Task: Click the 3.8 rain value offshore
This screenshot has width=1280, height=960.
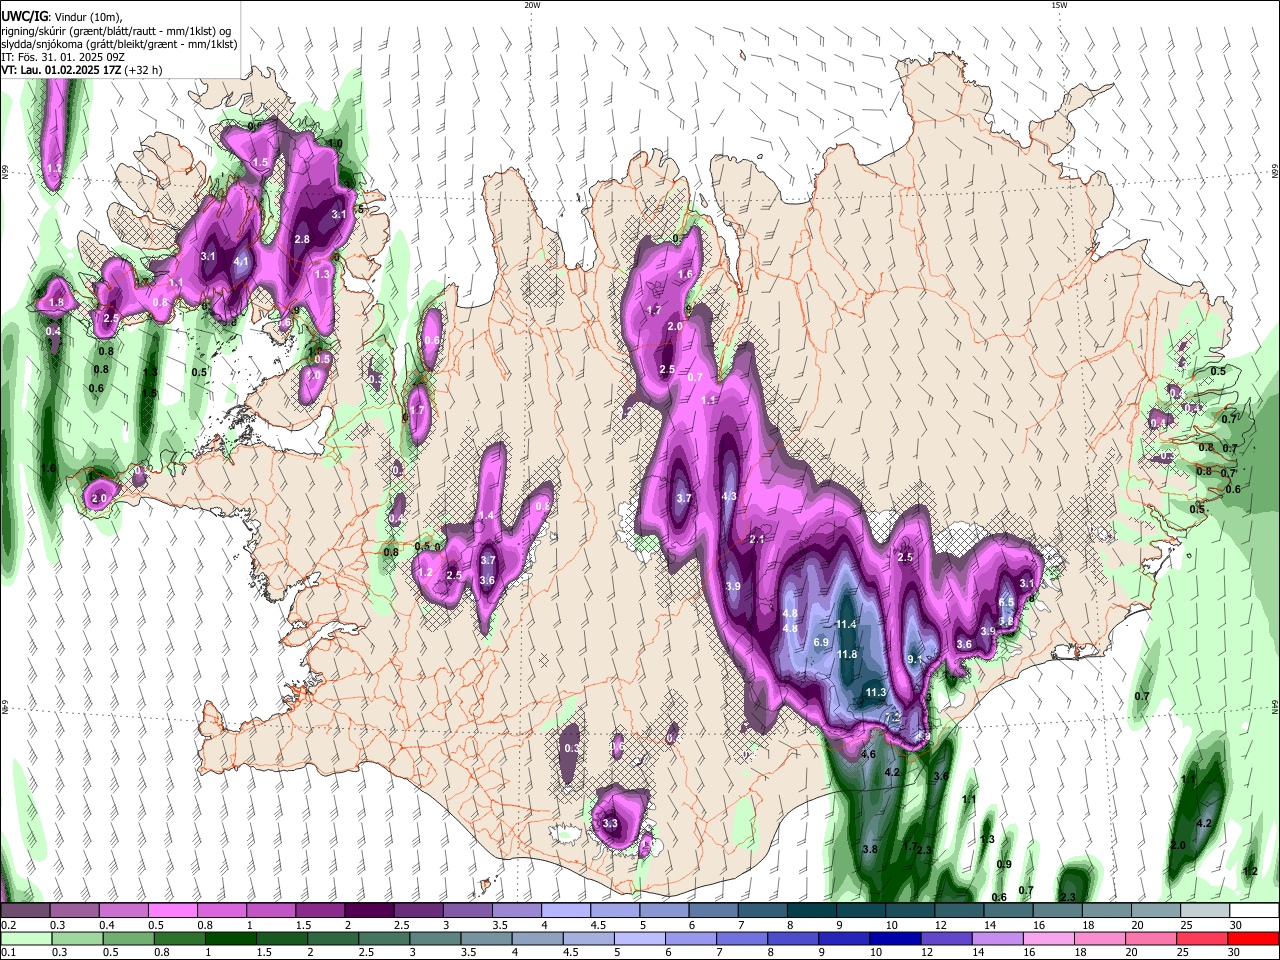Action: click(x=870, y=850)
